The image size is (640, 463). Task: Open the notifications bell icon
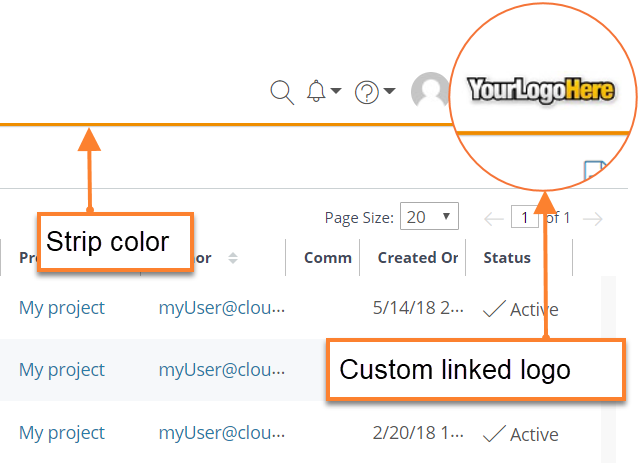(x=316, y=91)
